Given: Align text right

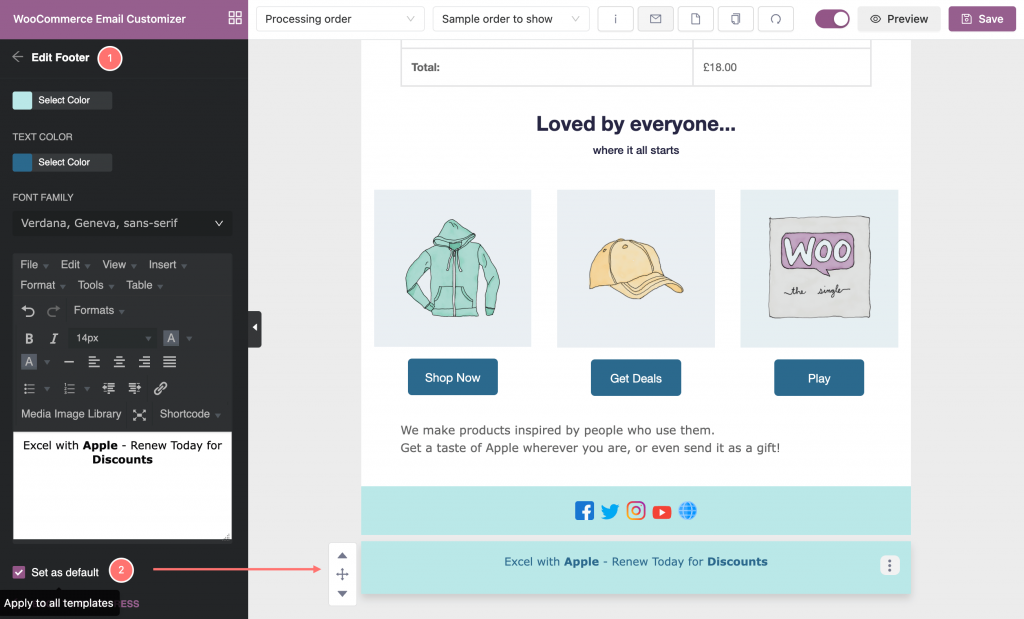Looking at the screenshot, I should pos(144,362).
